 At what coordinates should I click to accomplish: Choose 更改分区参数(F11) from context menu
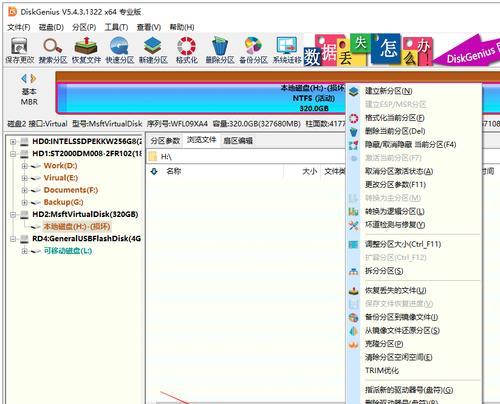click(395, 185)
